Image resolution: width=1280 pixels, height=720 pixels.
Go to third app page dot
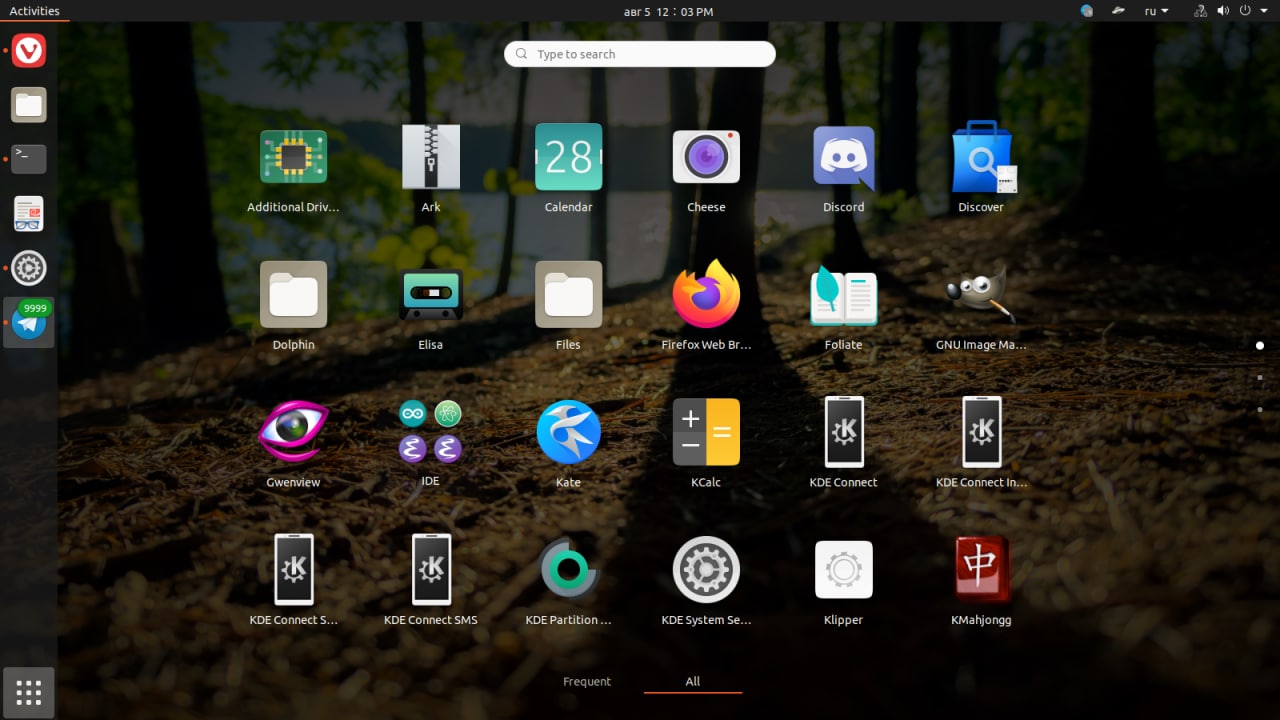(1260, 409)
